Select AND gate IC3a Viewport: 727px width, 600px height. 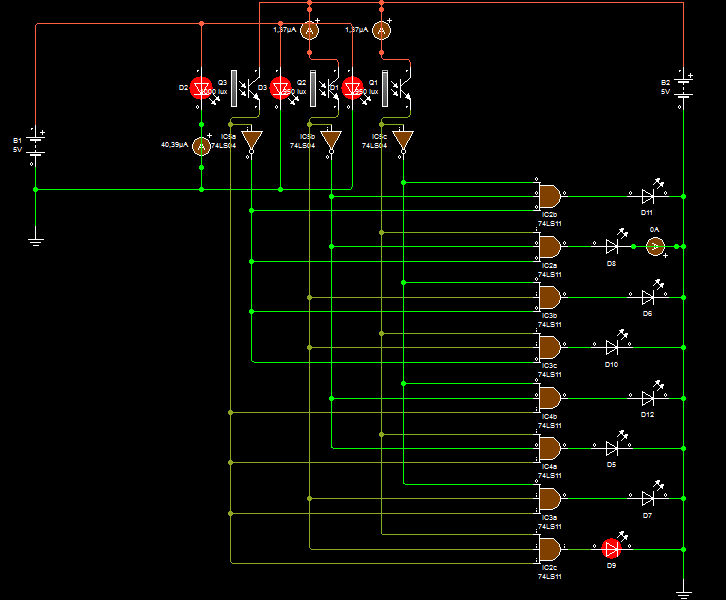coord(550,499)
